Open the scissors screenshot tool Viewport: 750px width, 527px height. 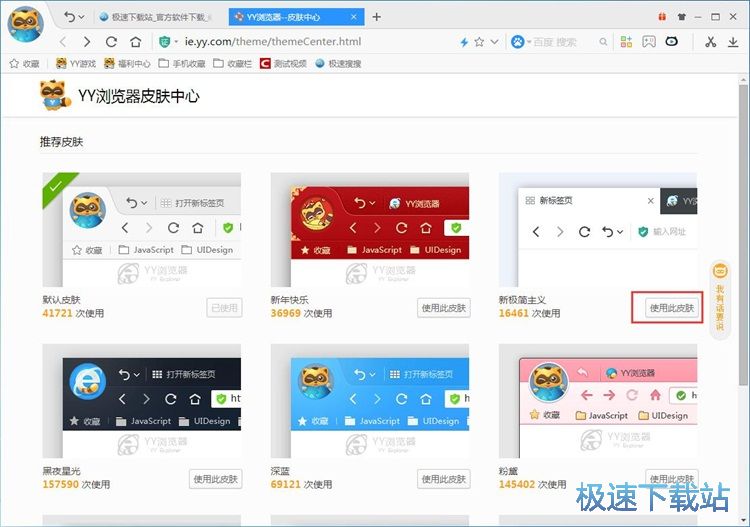click(710, 42)
